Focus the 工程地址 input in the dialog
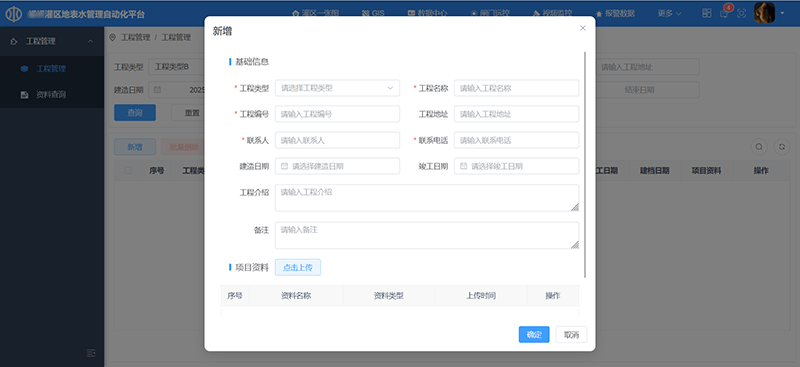 click(x=516, y=114)
